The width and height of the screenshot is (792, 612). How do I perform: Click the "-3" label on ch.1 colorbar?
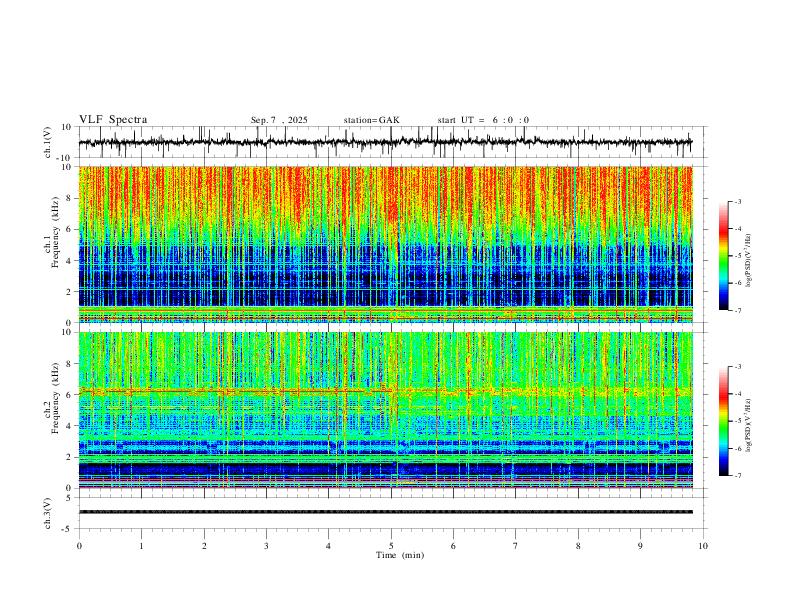[737, 201]
